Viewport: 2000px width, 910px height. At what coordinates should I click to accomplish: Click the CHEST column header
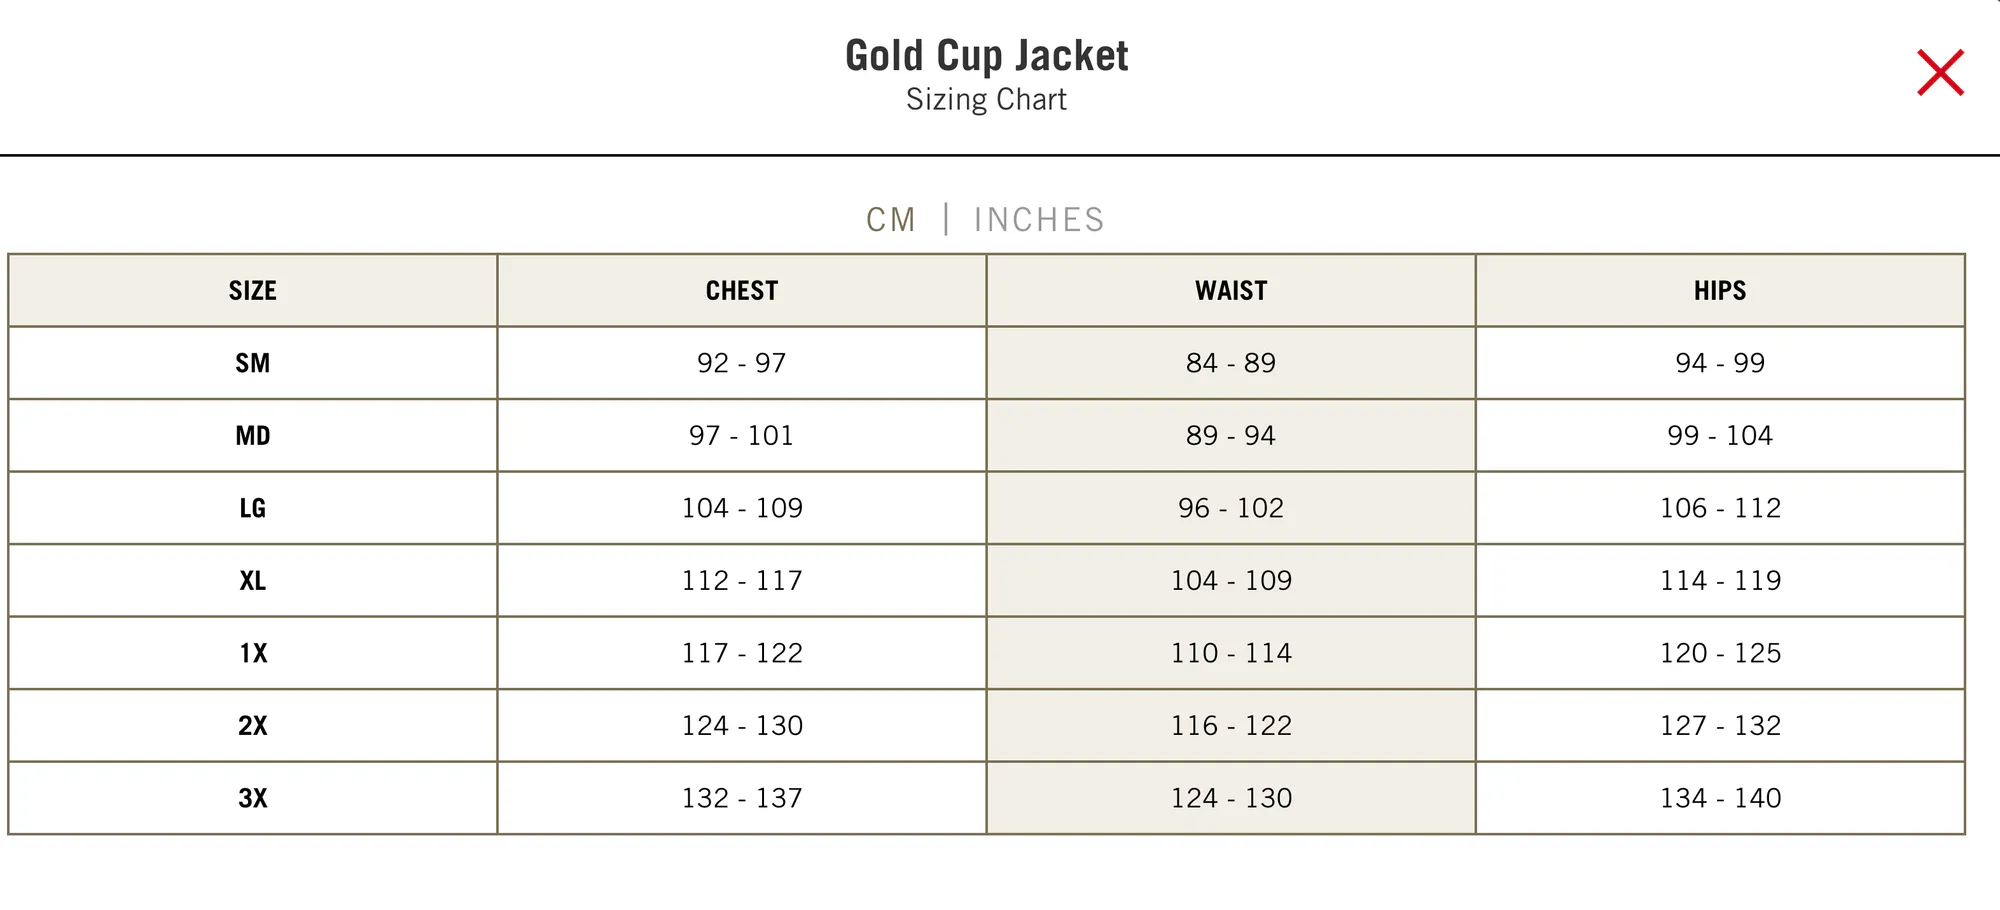(742, 291)
